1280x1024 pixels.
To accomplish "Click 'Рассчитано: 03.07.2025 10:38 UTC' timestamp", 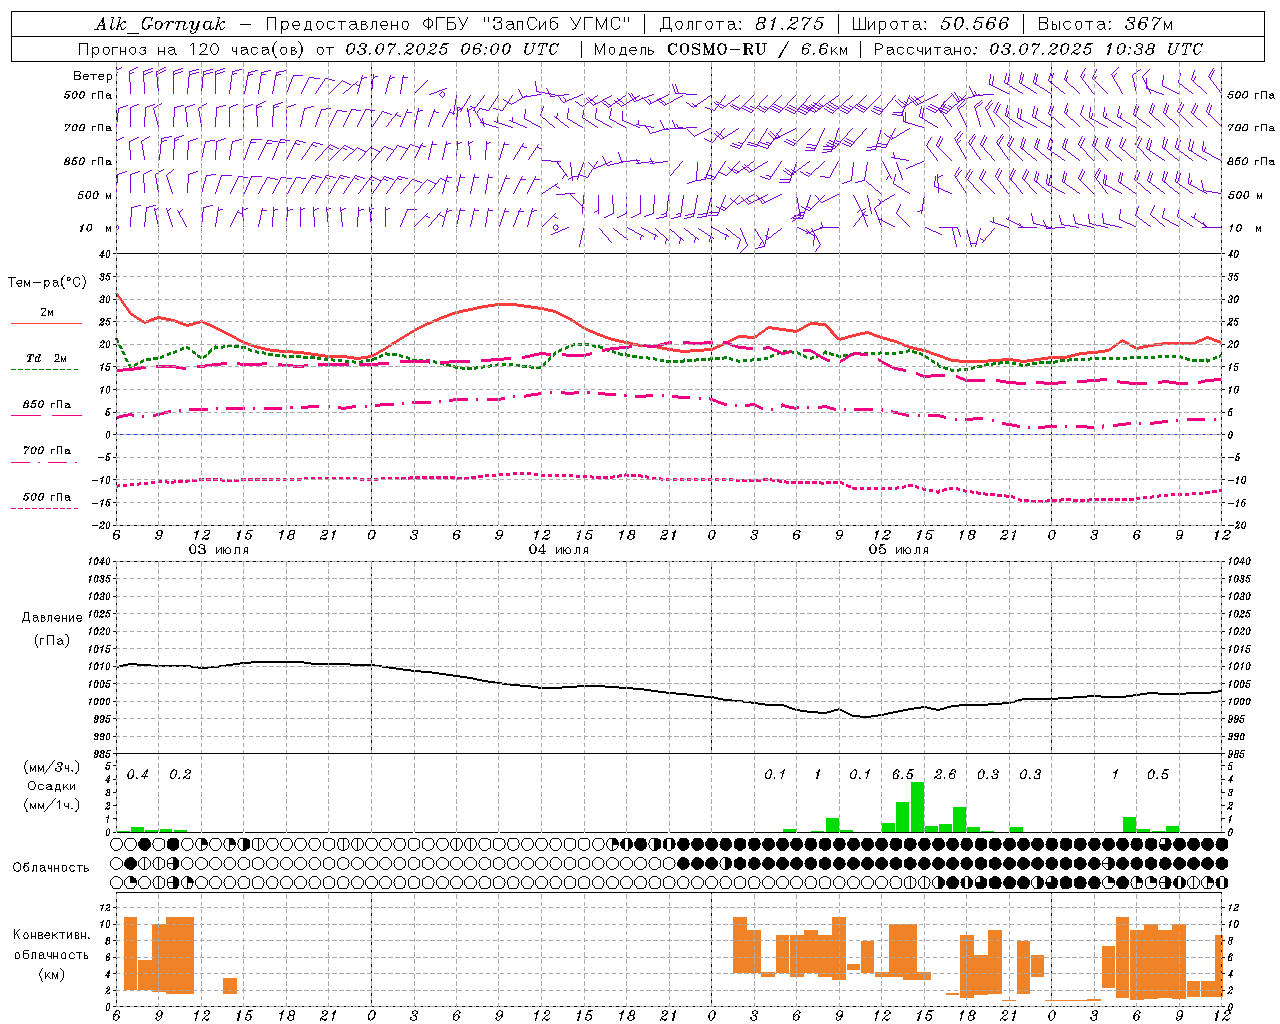I will [1038, 49].
